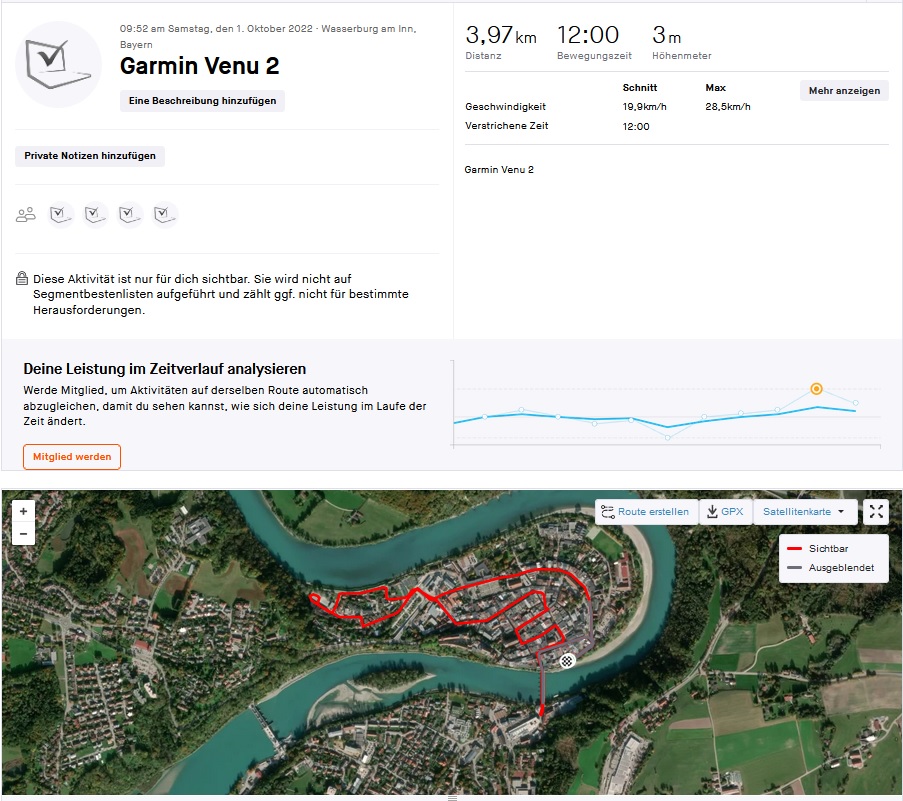The image size is (903, 801).
Task: Expand stats with Mehr anzeigen
Action: point(844,91)
